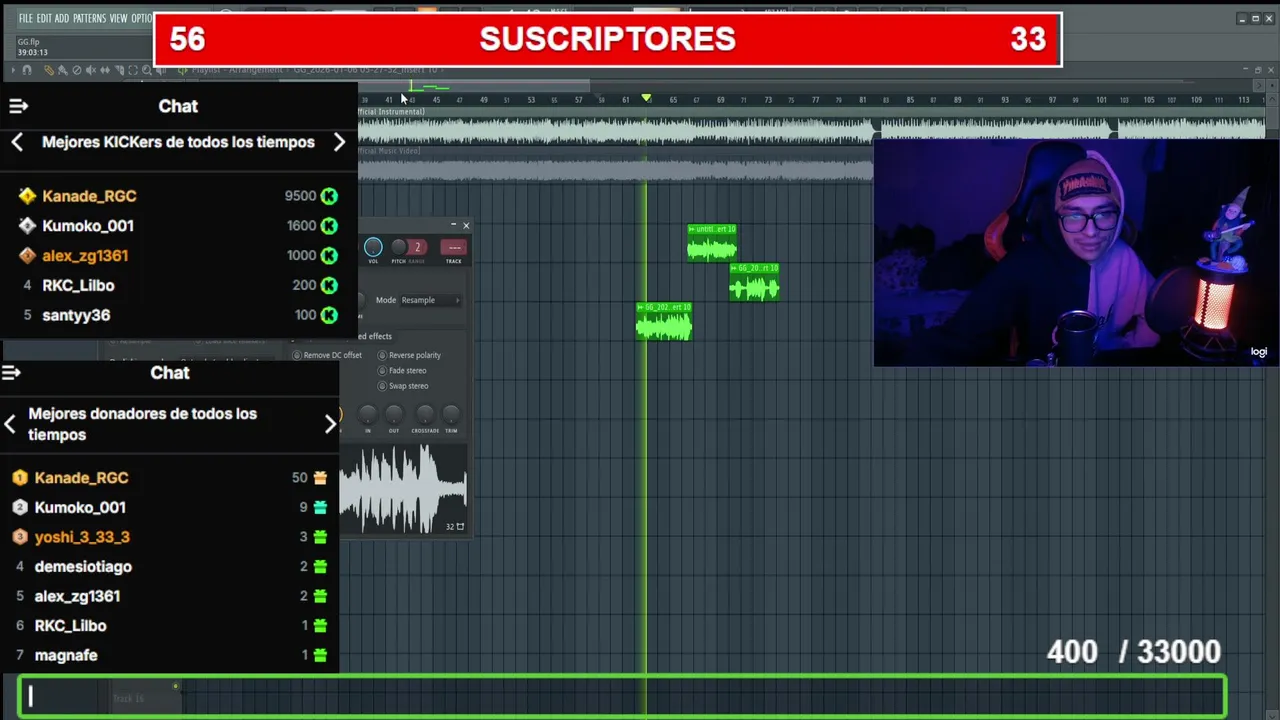The width and height of the screenshot is (1280, 720).
Task: Select the Paint brush tool in playlist toolbar
Action: coord(62,70)
